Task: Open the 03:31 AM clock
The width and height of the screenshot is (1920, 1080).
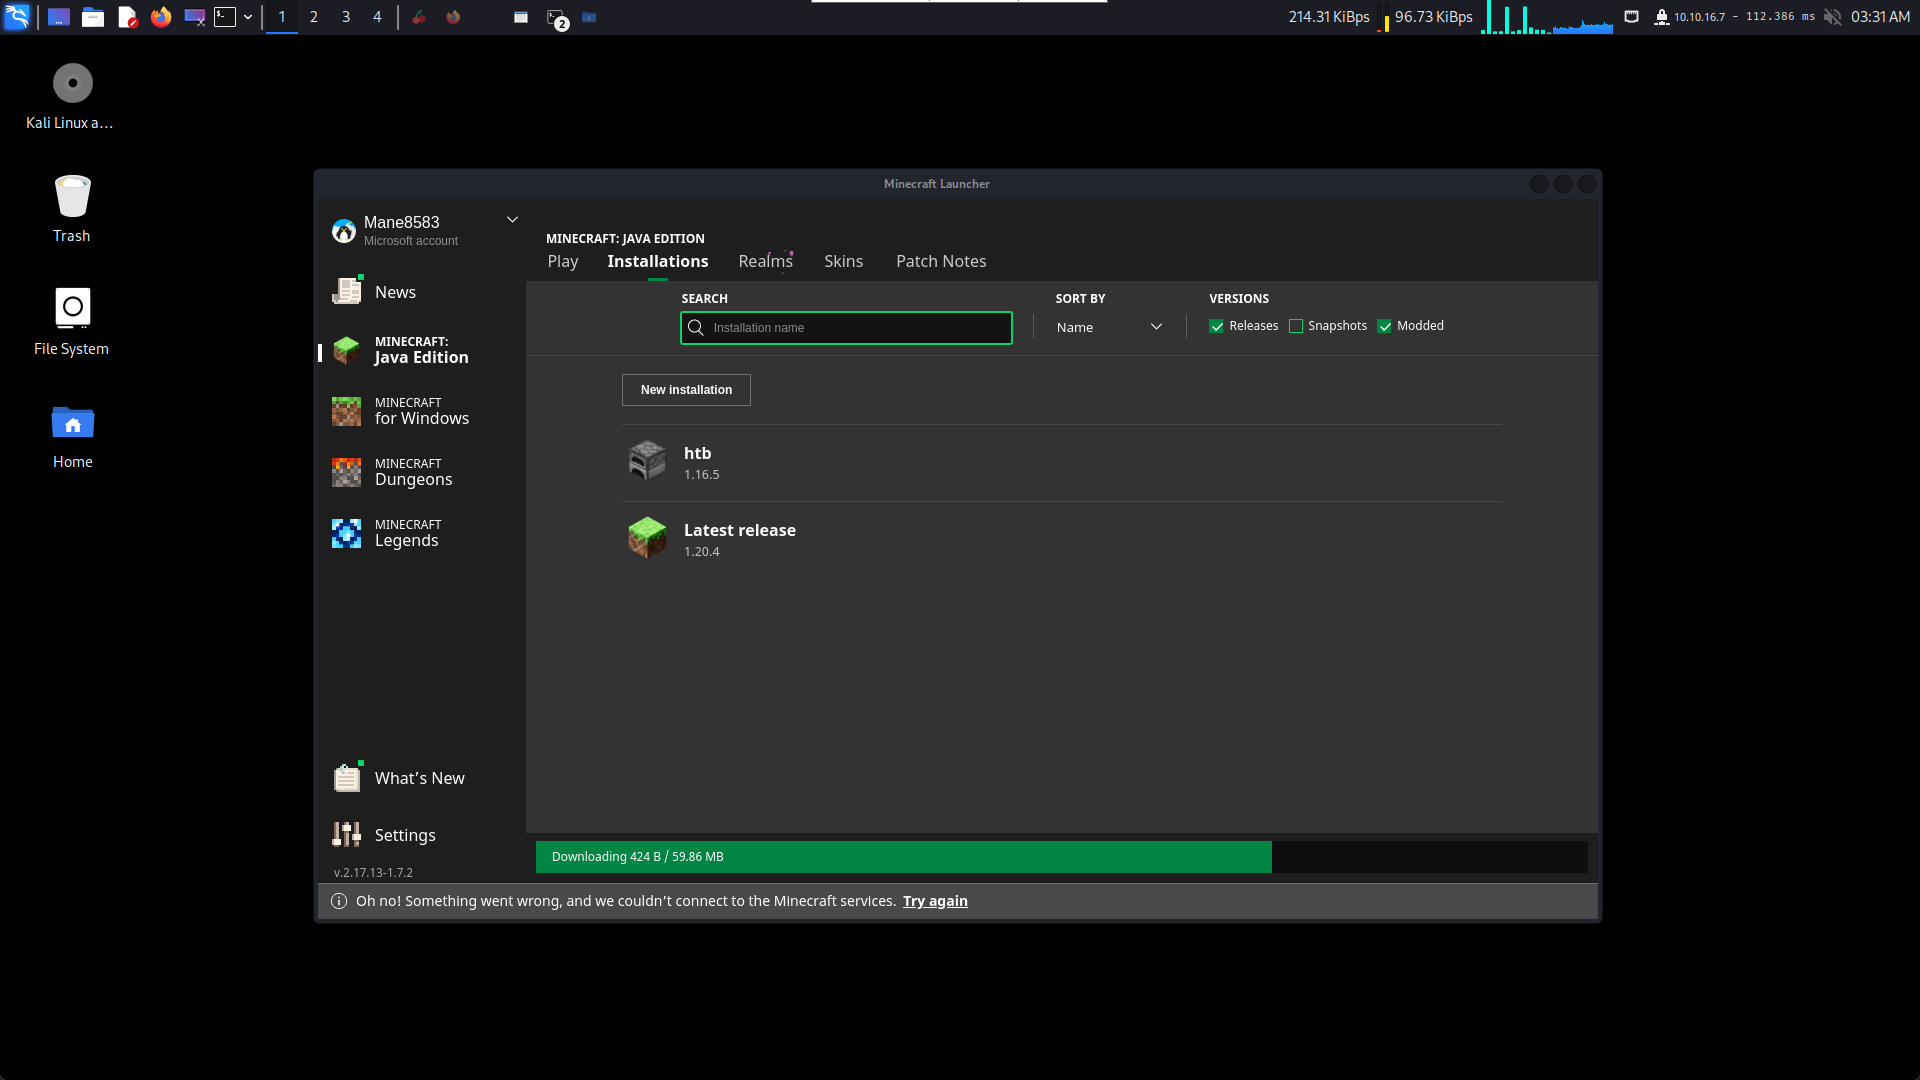Action: coord(1880,17)
